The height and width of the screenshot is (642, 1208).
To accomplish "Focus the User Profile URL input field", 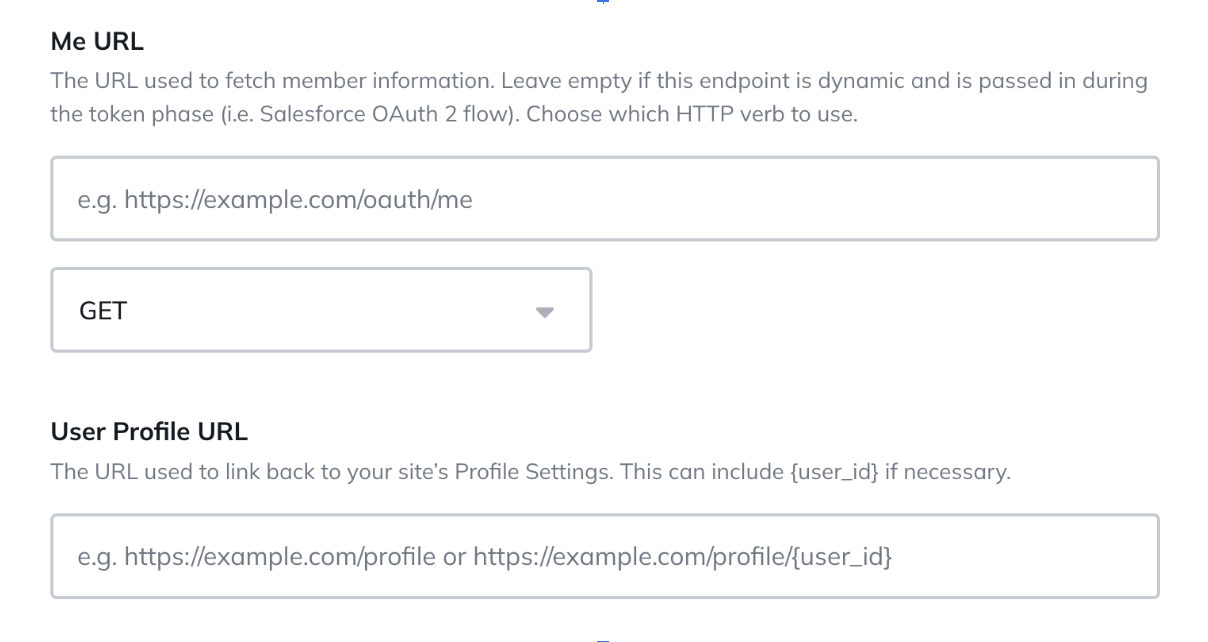I will [x=604, y=556].
